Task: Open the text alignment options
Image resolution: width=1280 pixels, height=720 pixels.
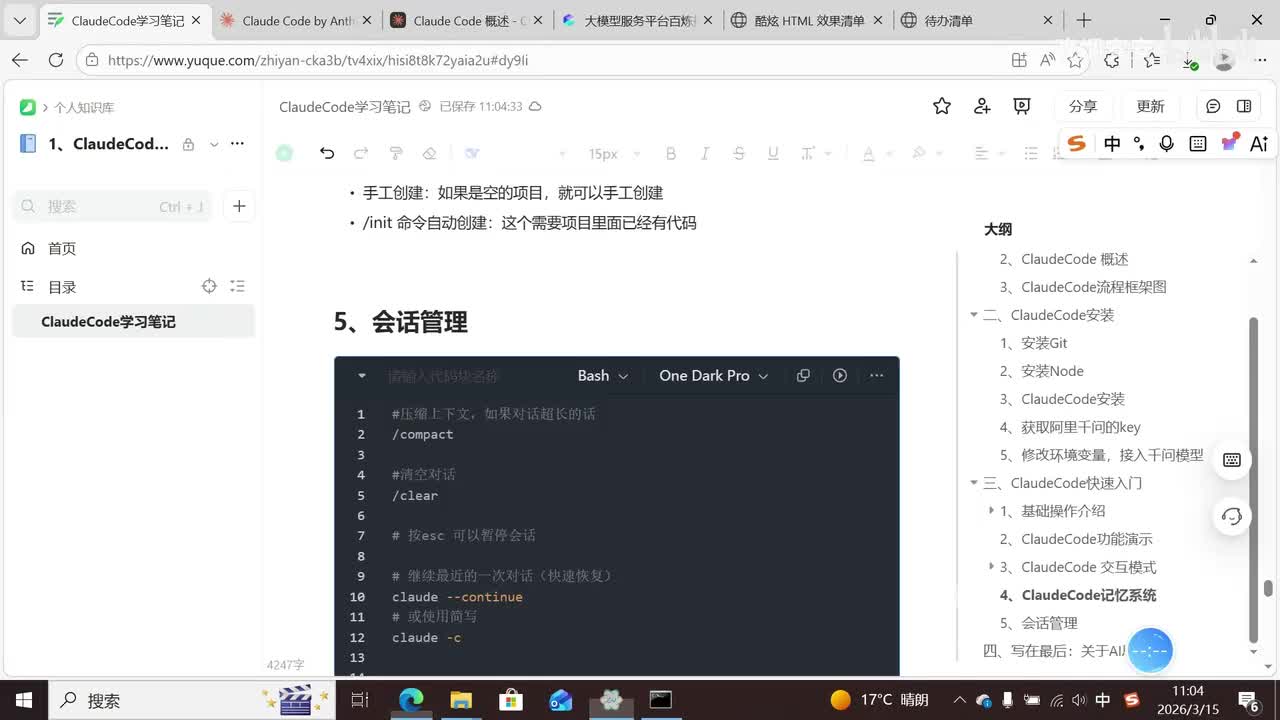Action: (x=981, y=153)
